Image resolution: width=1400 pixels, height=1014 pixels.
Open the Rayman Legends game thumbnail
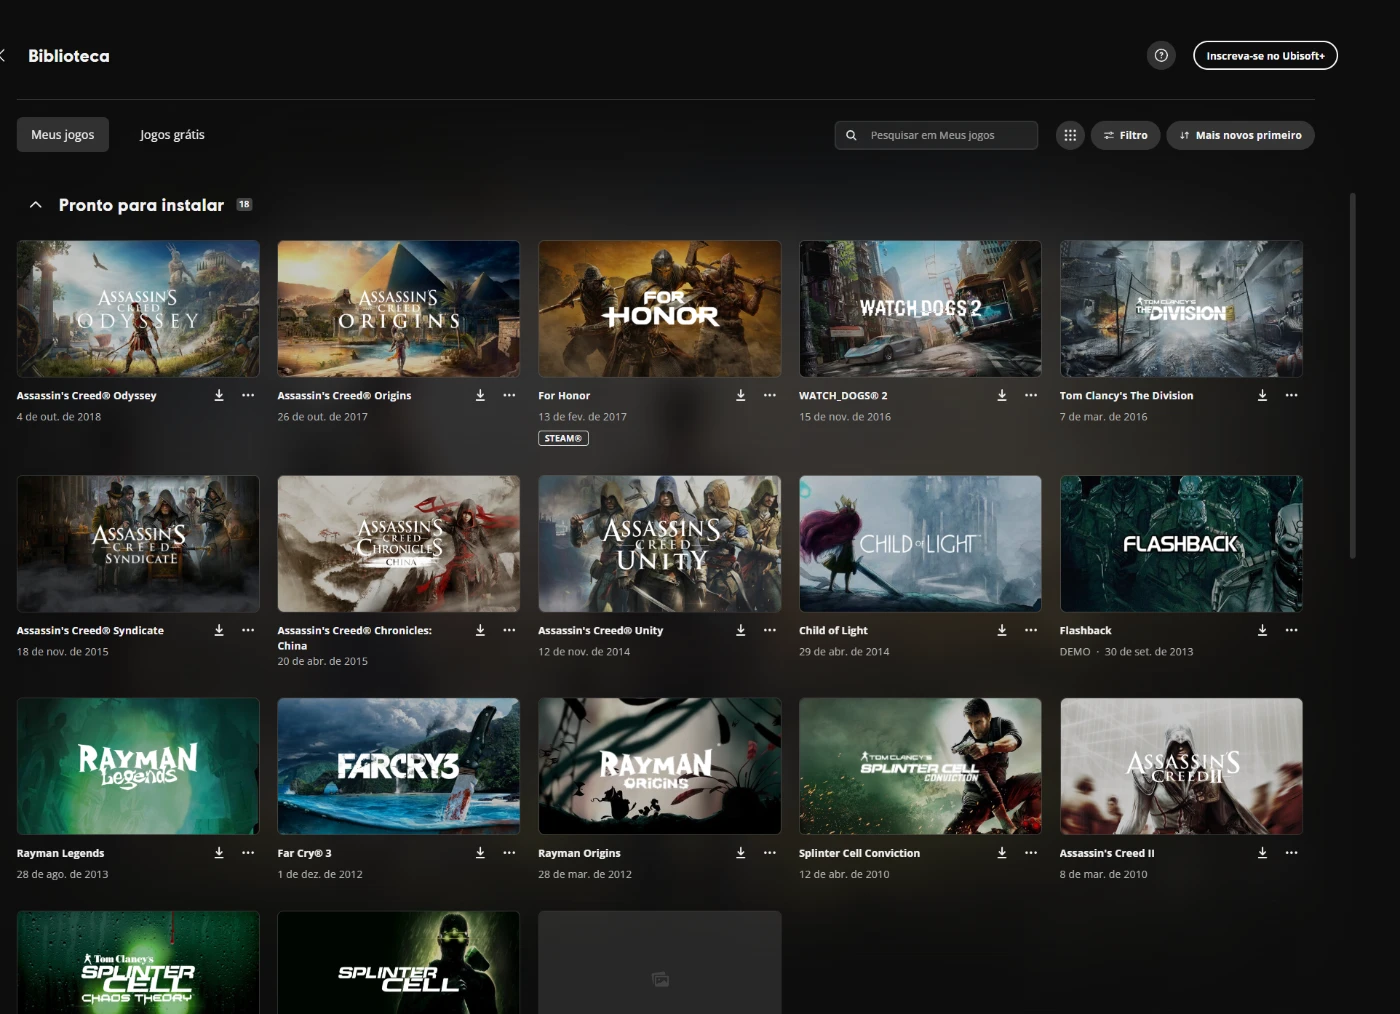click(138, 766)
